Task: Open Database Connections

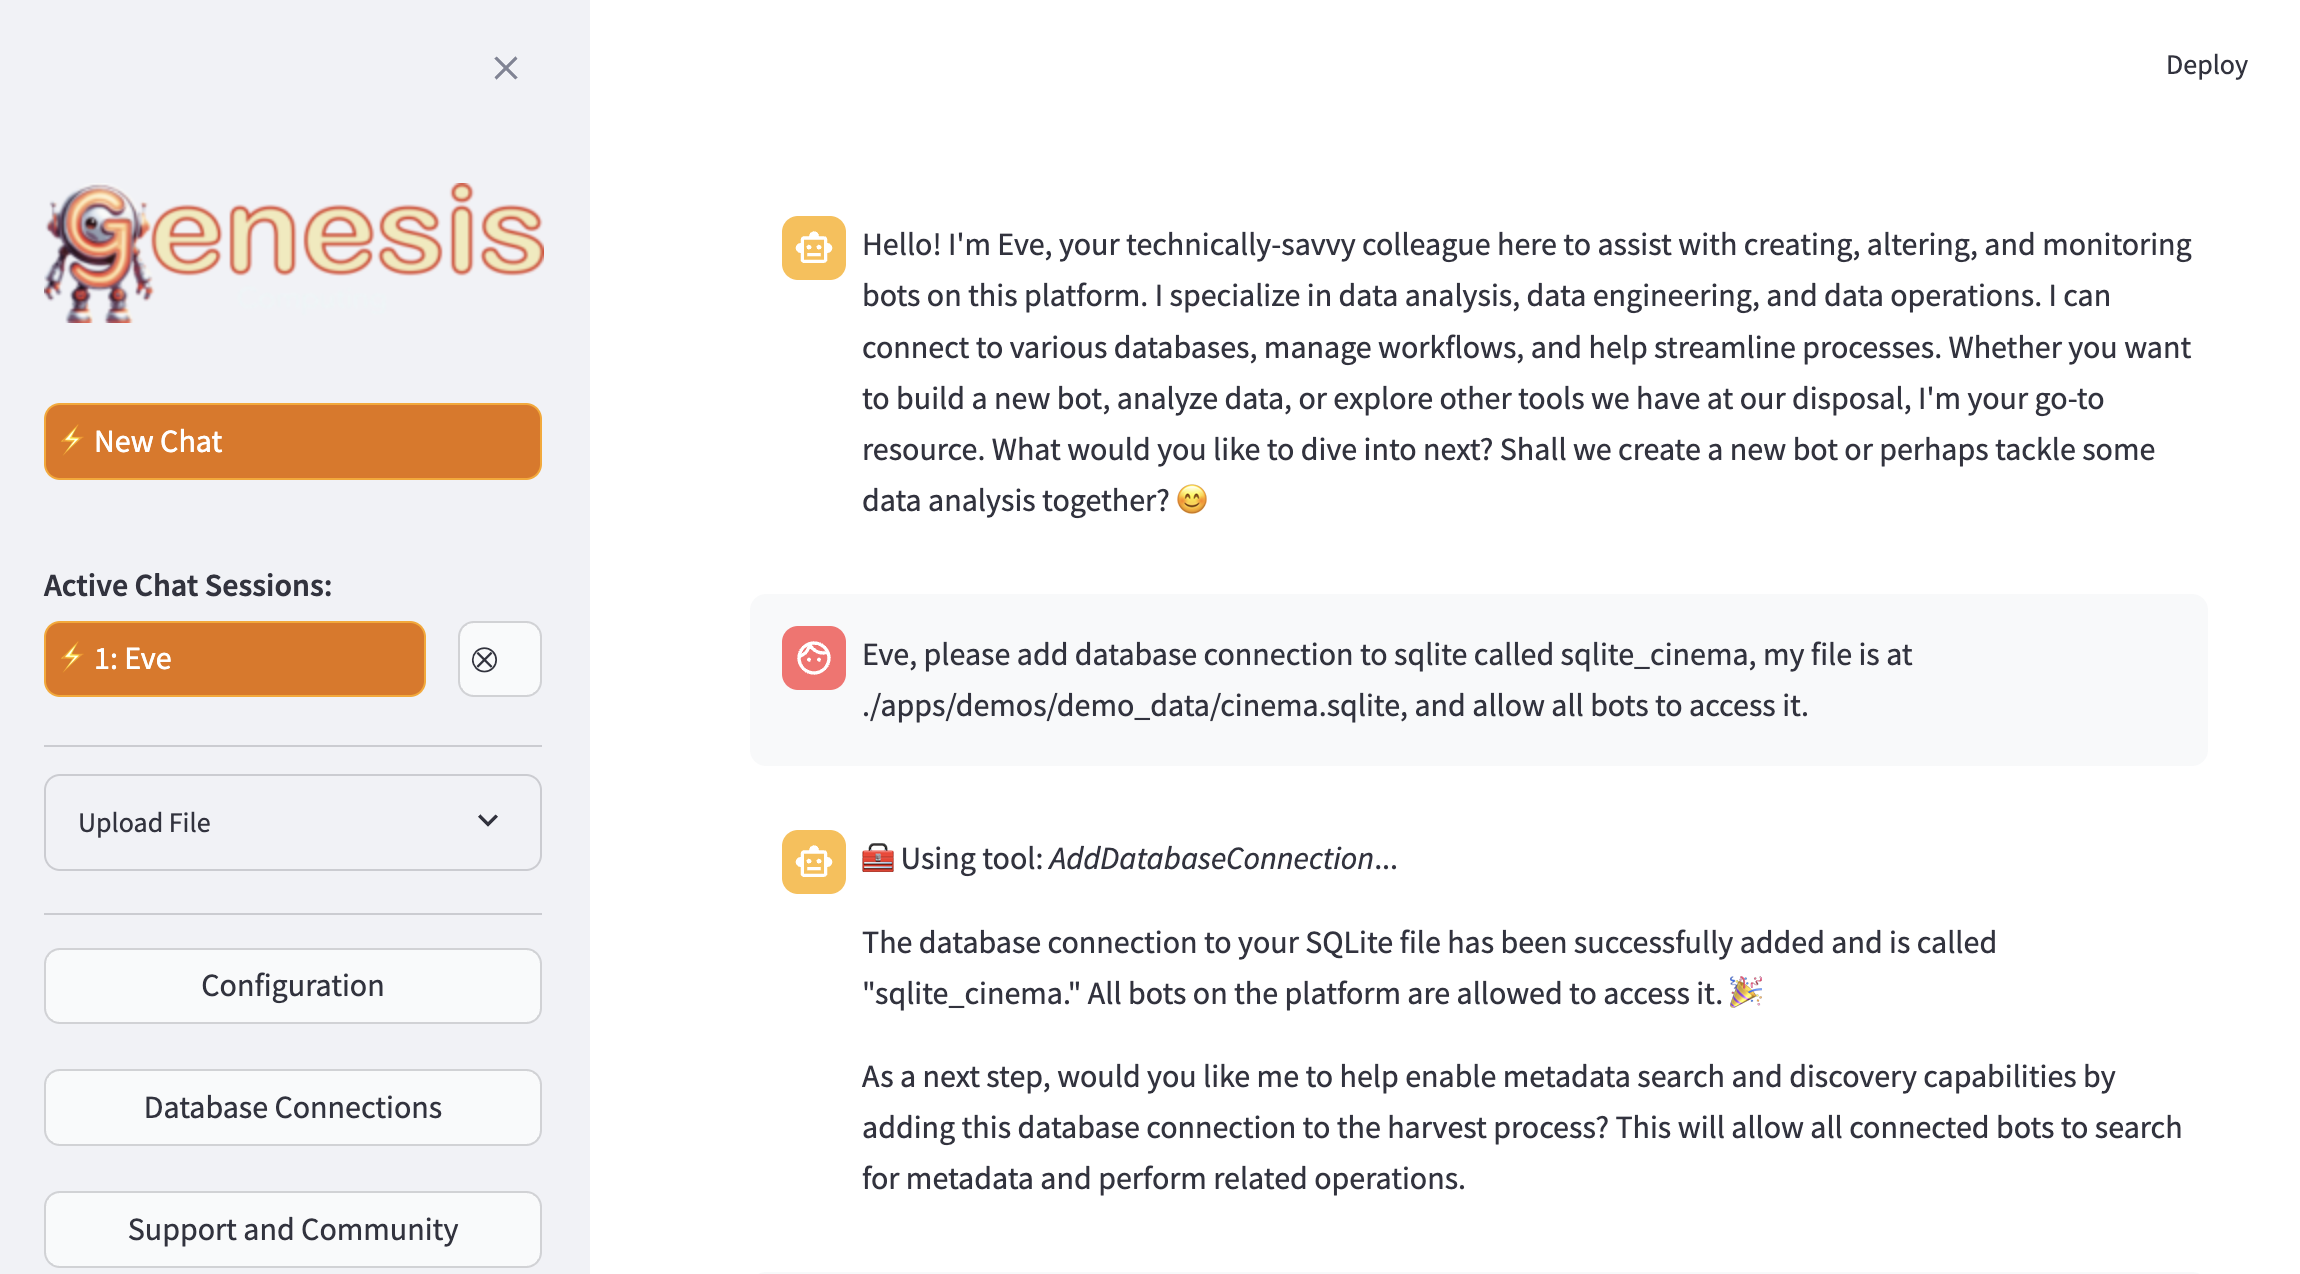Action: pyautogui.click(x=292, y=1108)
